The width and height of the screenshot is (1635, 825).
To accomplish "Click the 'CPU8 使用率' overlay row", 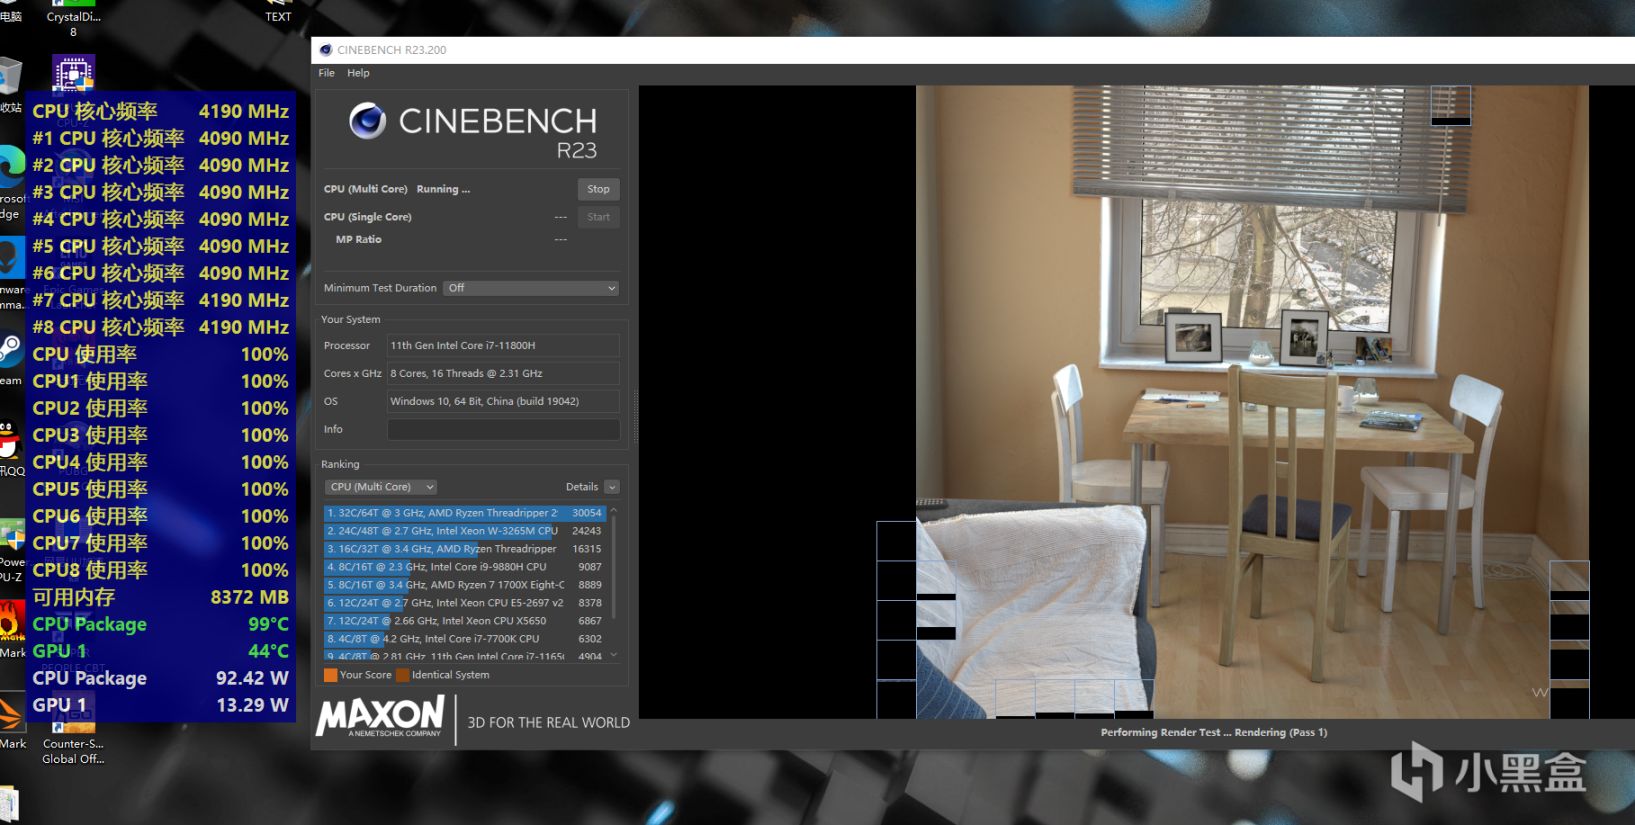I will 160,570.
